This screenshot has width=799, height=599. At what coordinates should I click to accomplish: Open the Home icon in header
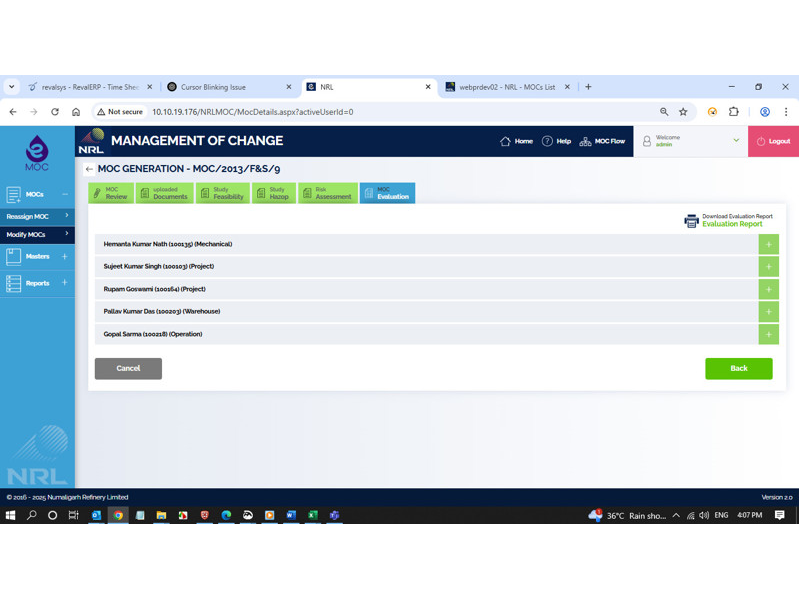(x=506, y=141)
